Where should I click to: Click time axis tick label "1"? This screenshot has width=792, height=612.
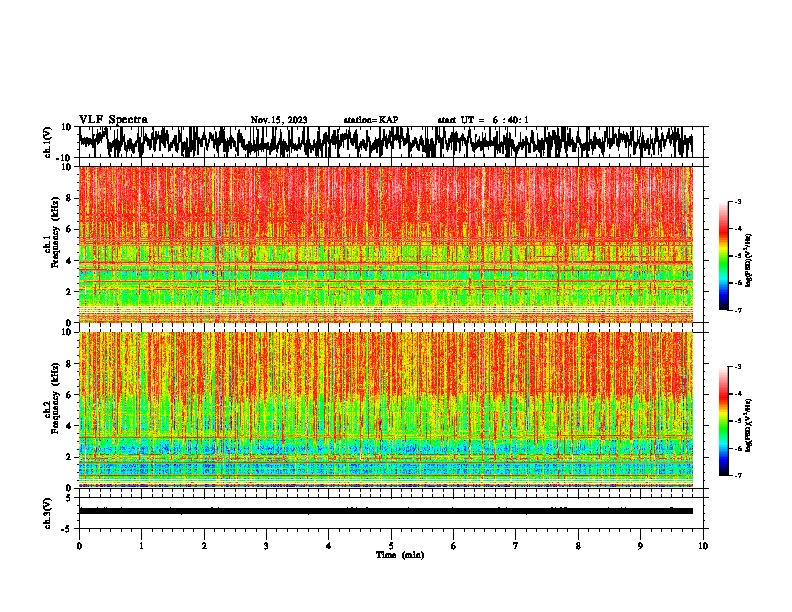141,546
